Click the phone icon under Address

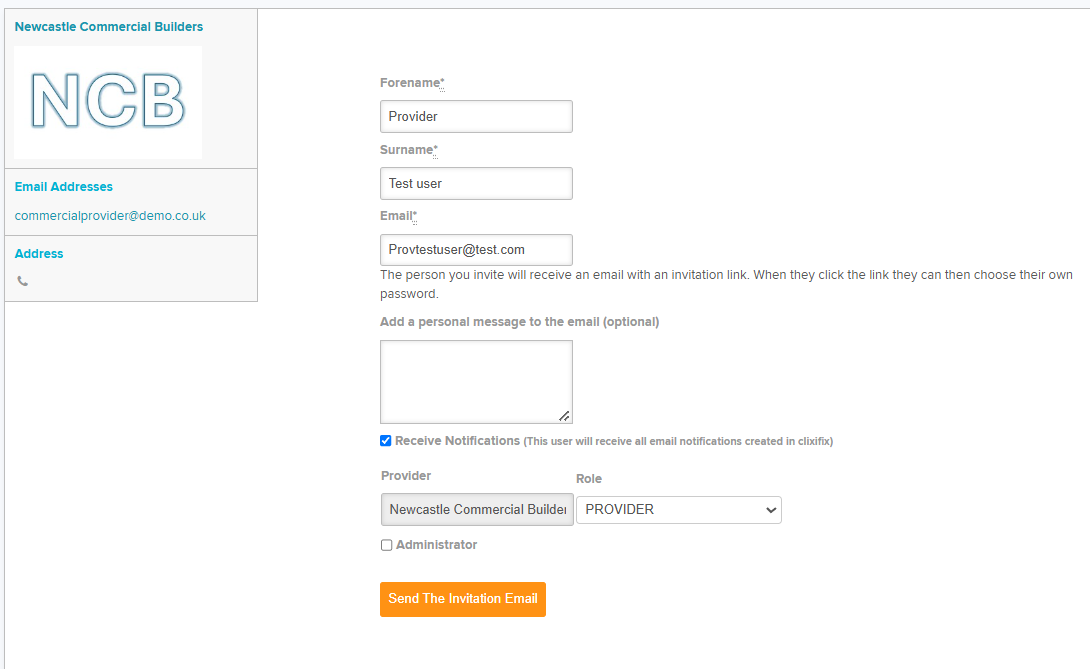[x=23, y=281]
